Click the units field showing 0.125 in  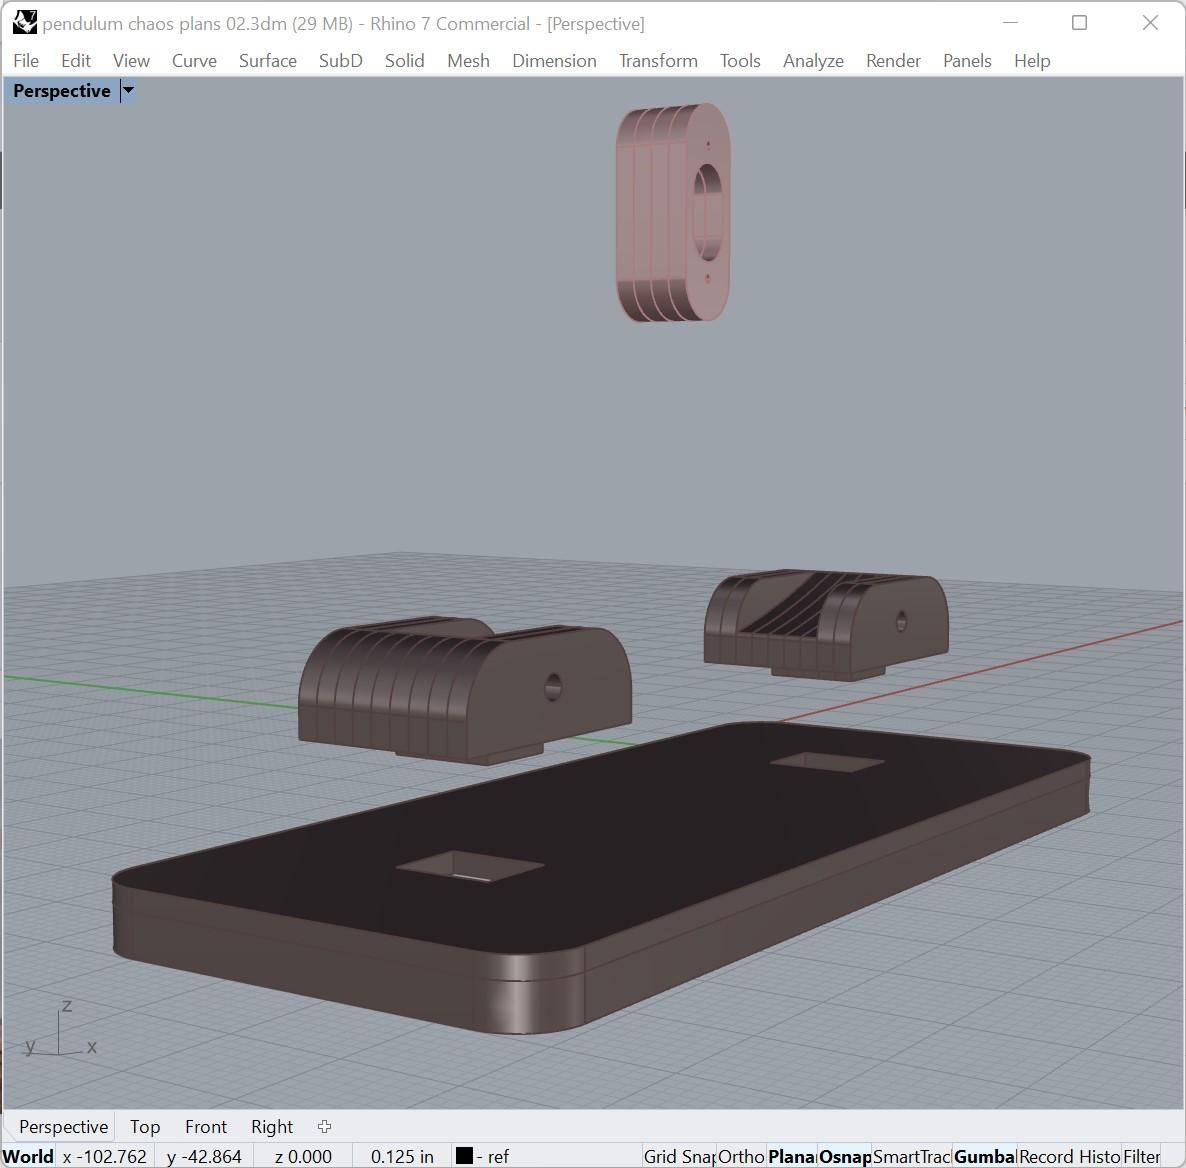pyautogui.click(x=402, y=1157)
